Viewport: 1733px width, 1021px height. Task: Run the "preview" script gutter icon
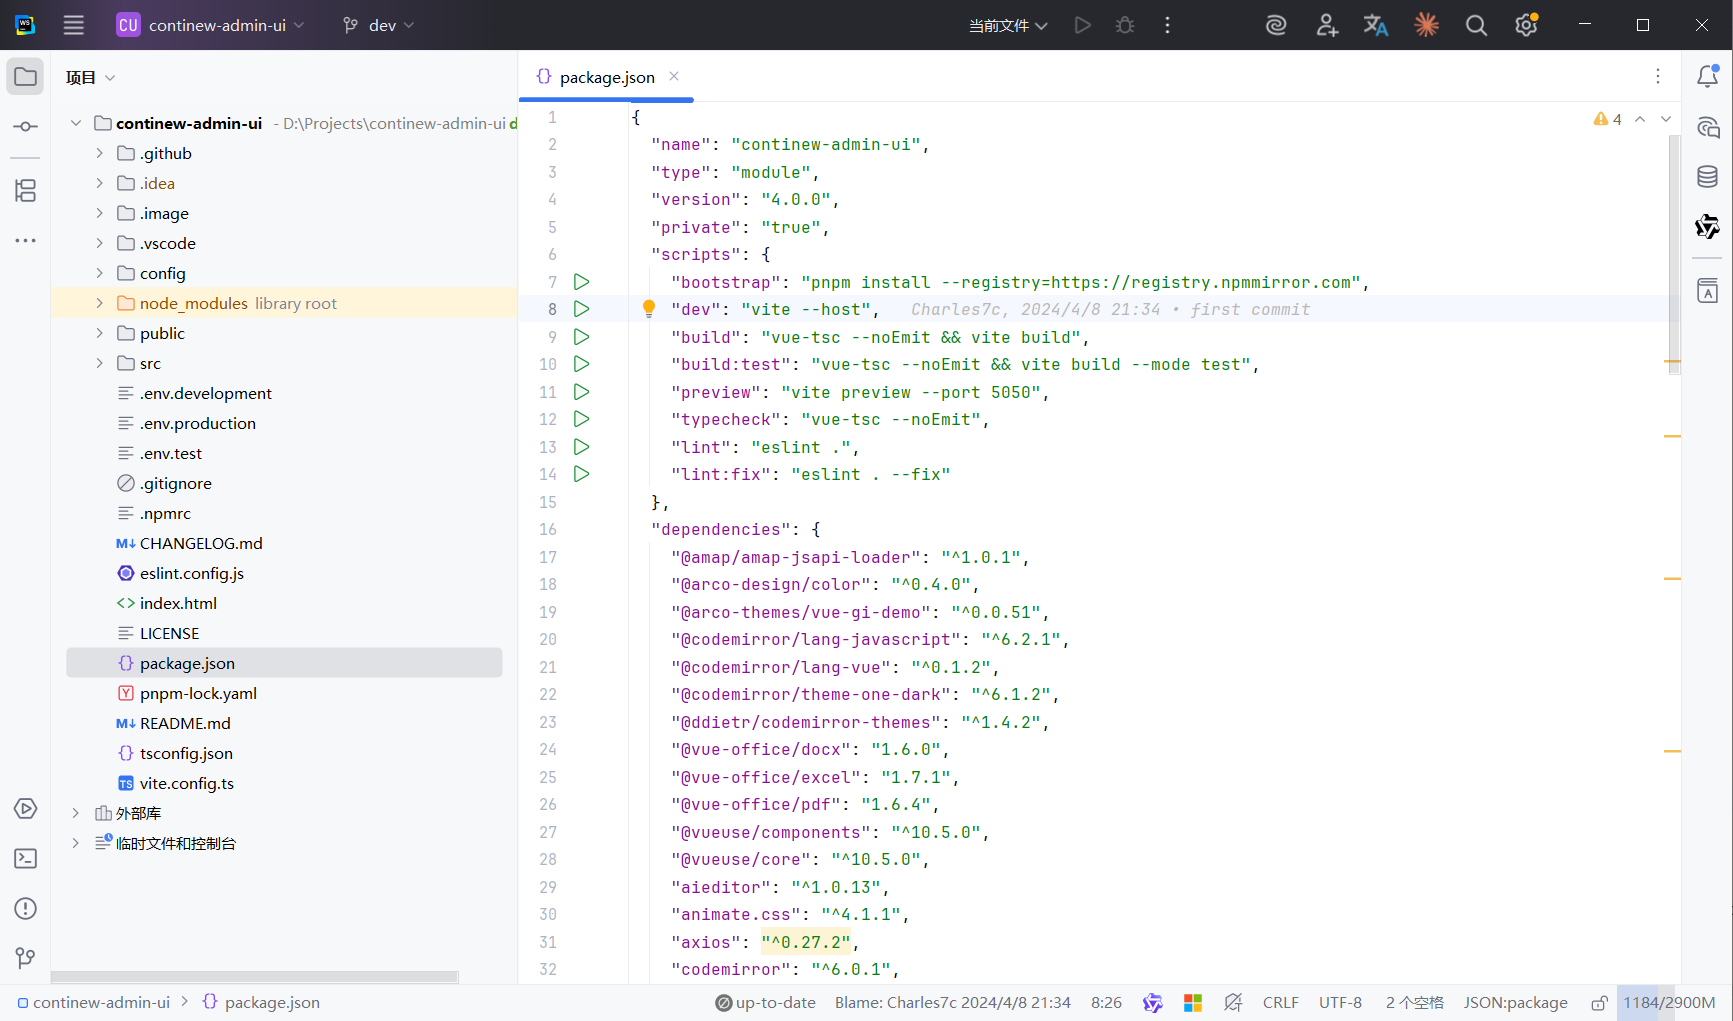[x=581, y=392]
